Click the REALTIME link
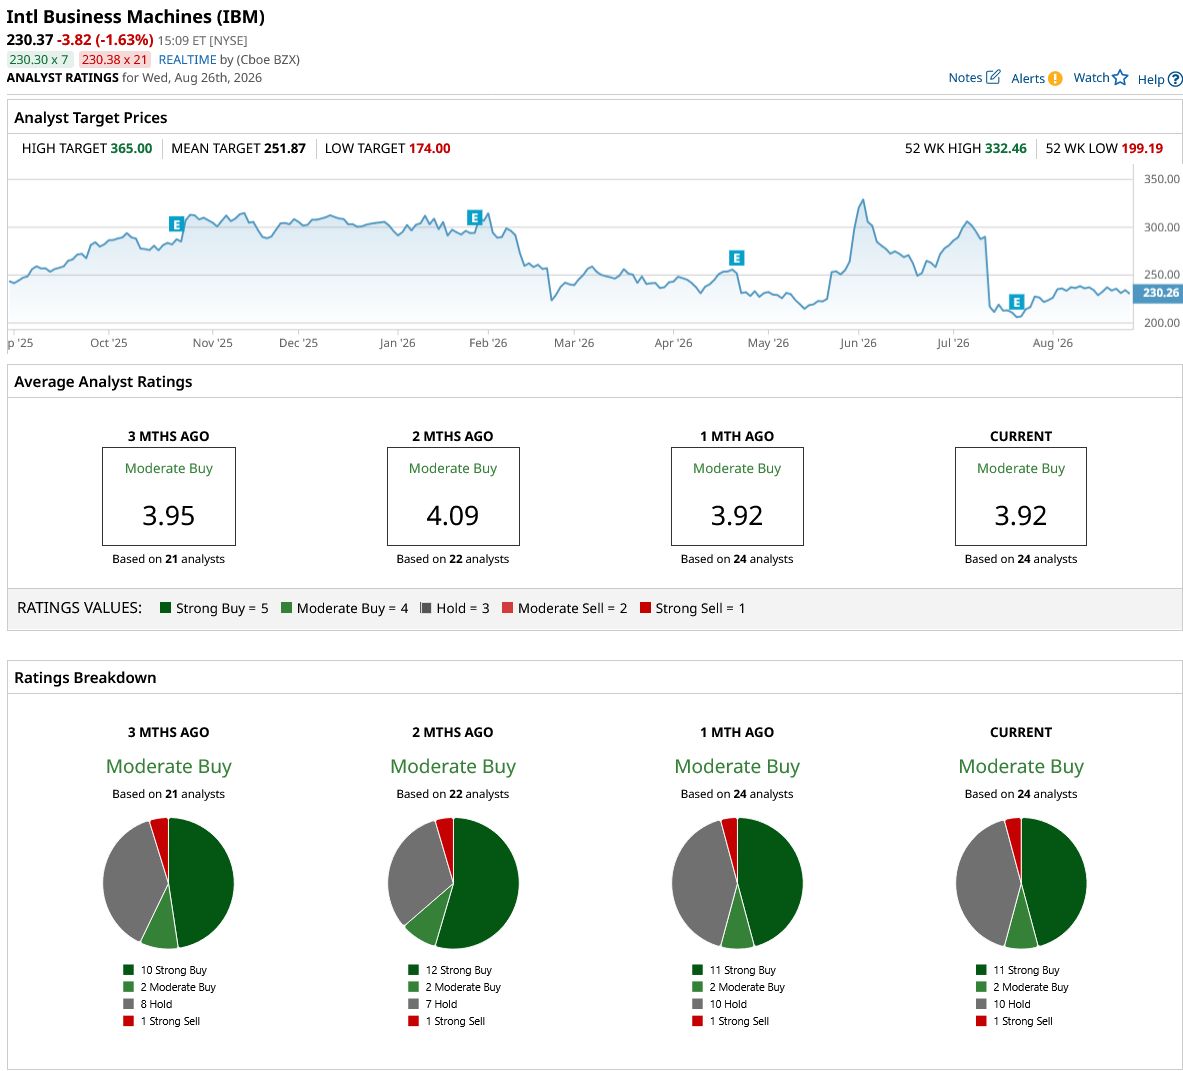1183x1071 pixels. click(187, 60)
